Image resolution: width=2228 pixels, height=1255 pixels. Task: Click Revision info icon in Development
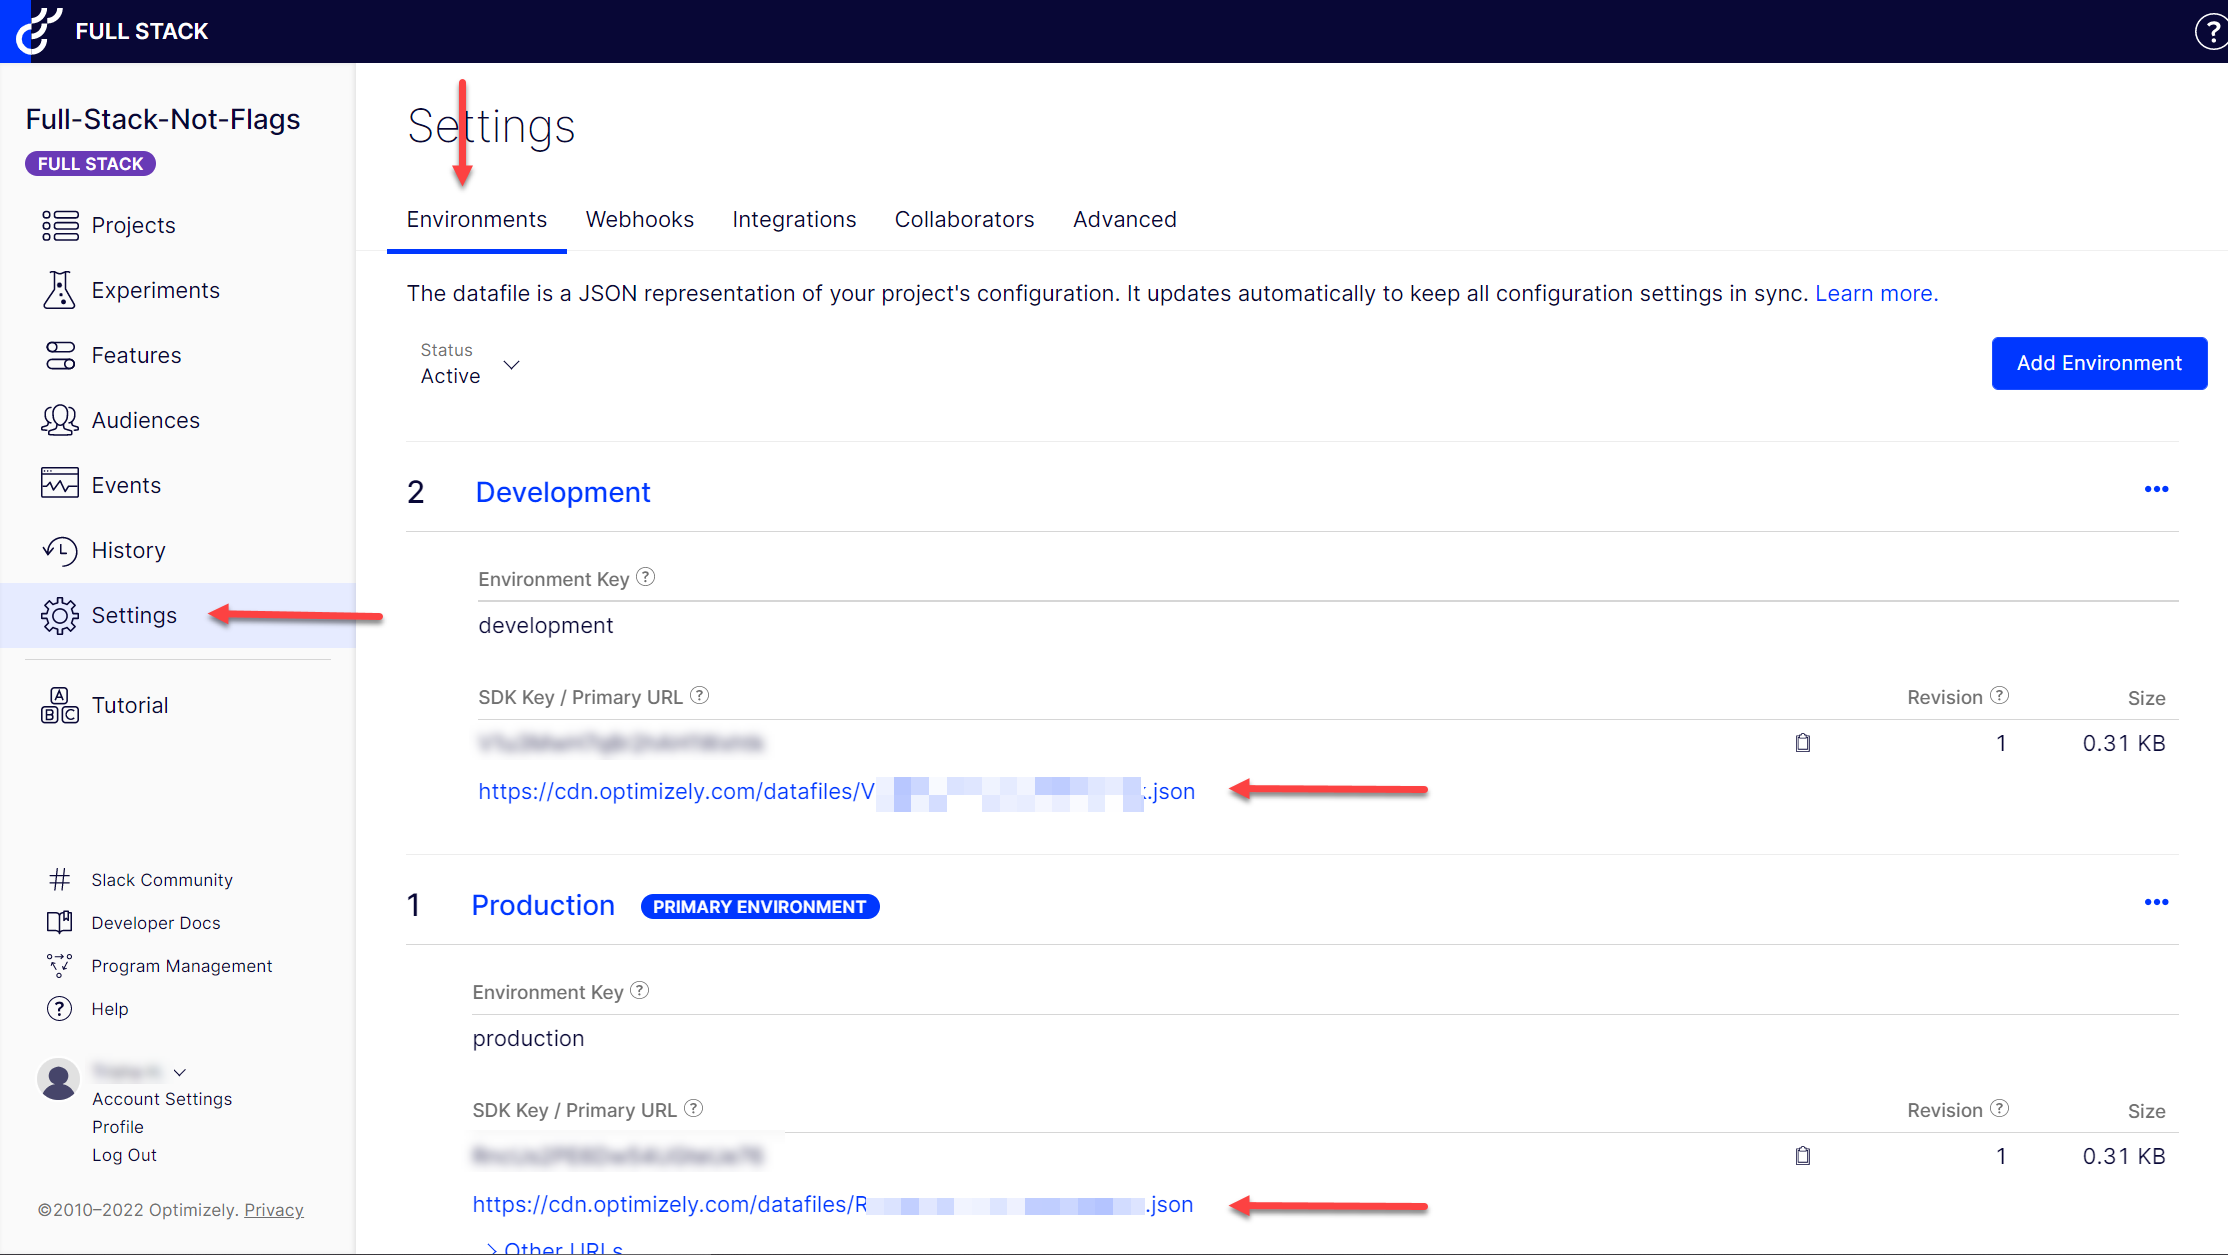[1999, 696]
